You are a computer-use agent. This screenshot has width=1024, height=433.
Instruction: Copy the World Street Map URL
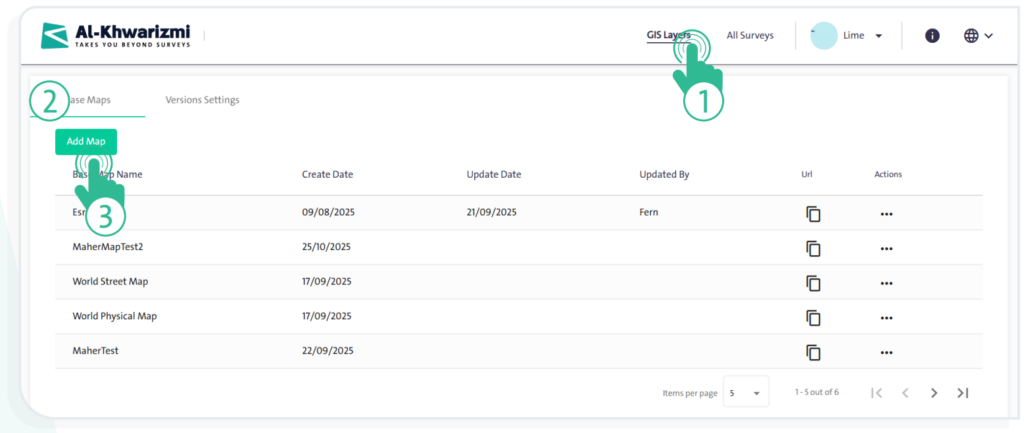click(813, 283)
